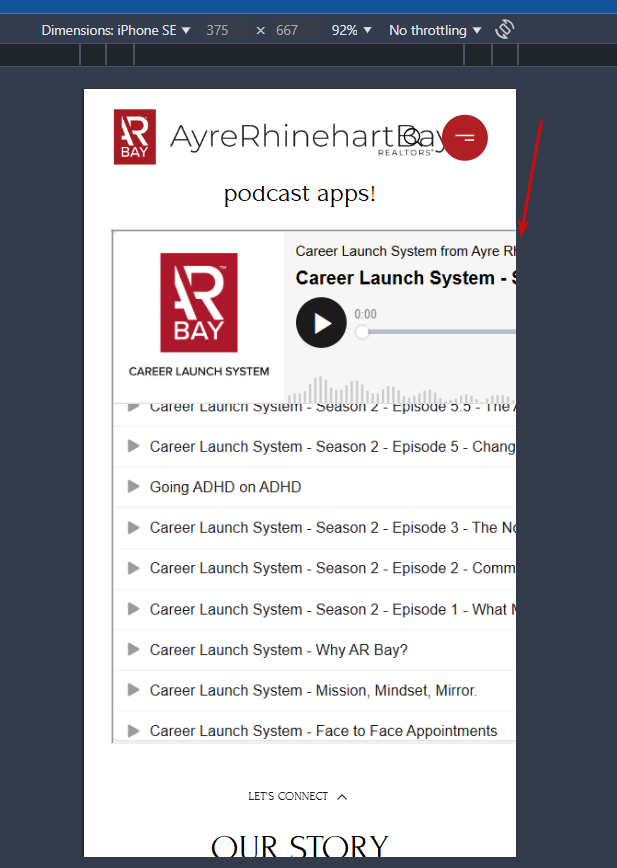Image resolution: width=617 pixels, height=868 pixels.
Task: Click the CAREER LAUNCH SYSTEM caption under cover
Action: (x=199, y=371)
